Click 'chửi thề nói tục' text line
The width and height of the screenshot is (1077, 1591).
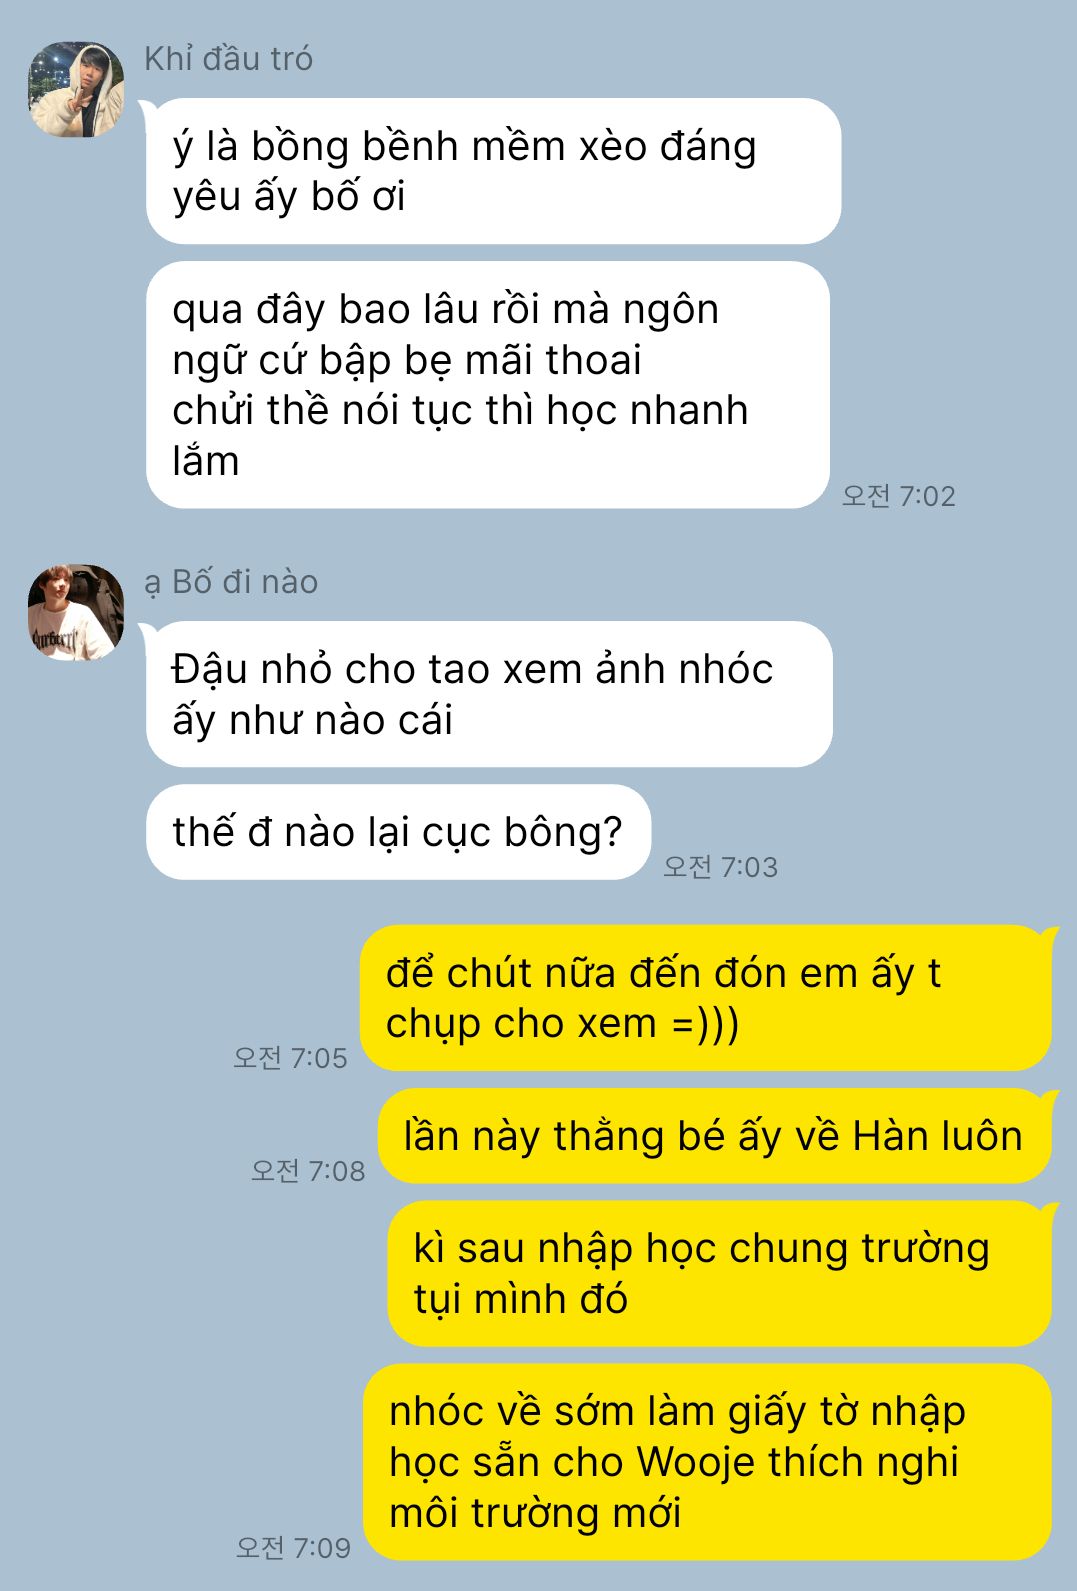[x=460, y=411]
